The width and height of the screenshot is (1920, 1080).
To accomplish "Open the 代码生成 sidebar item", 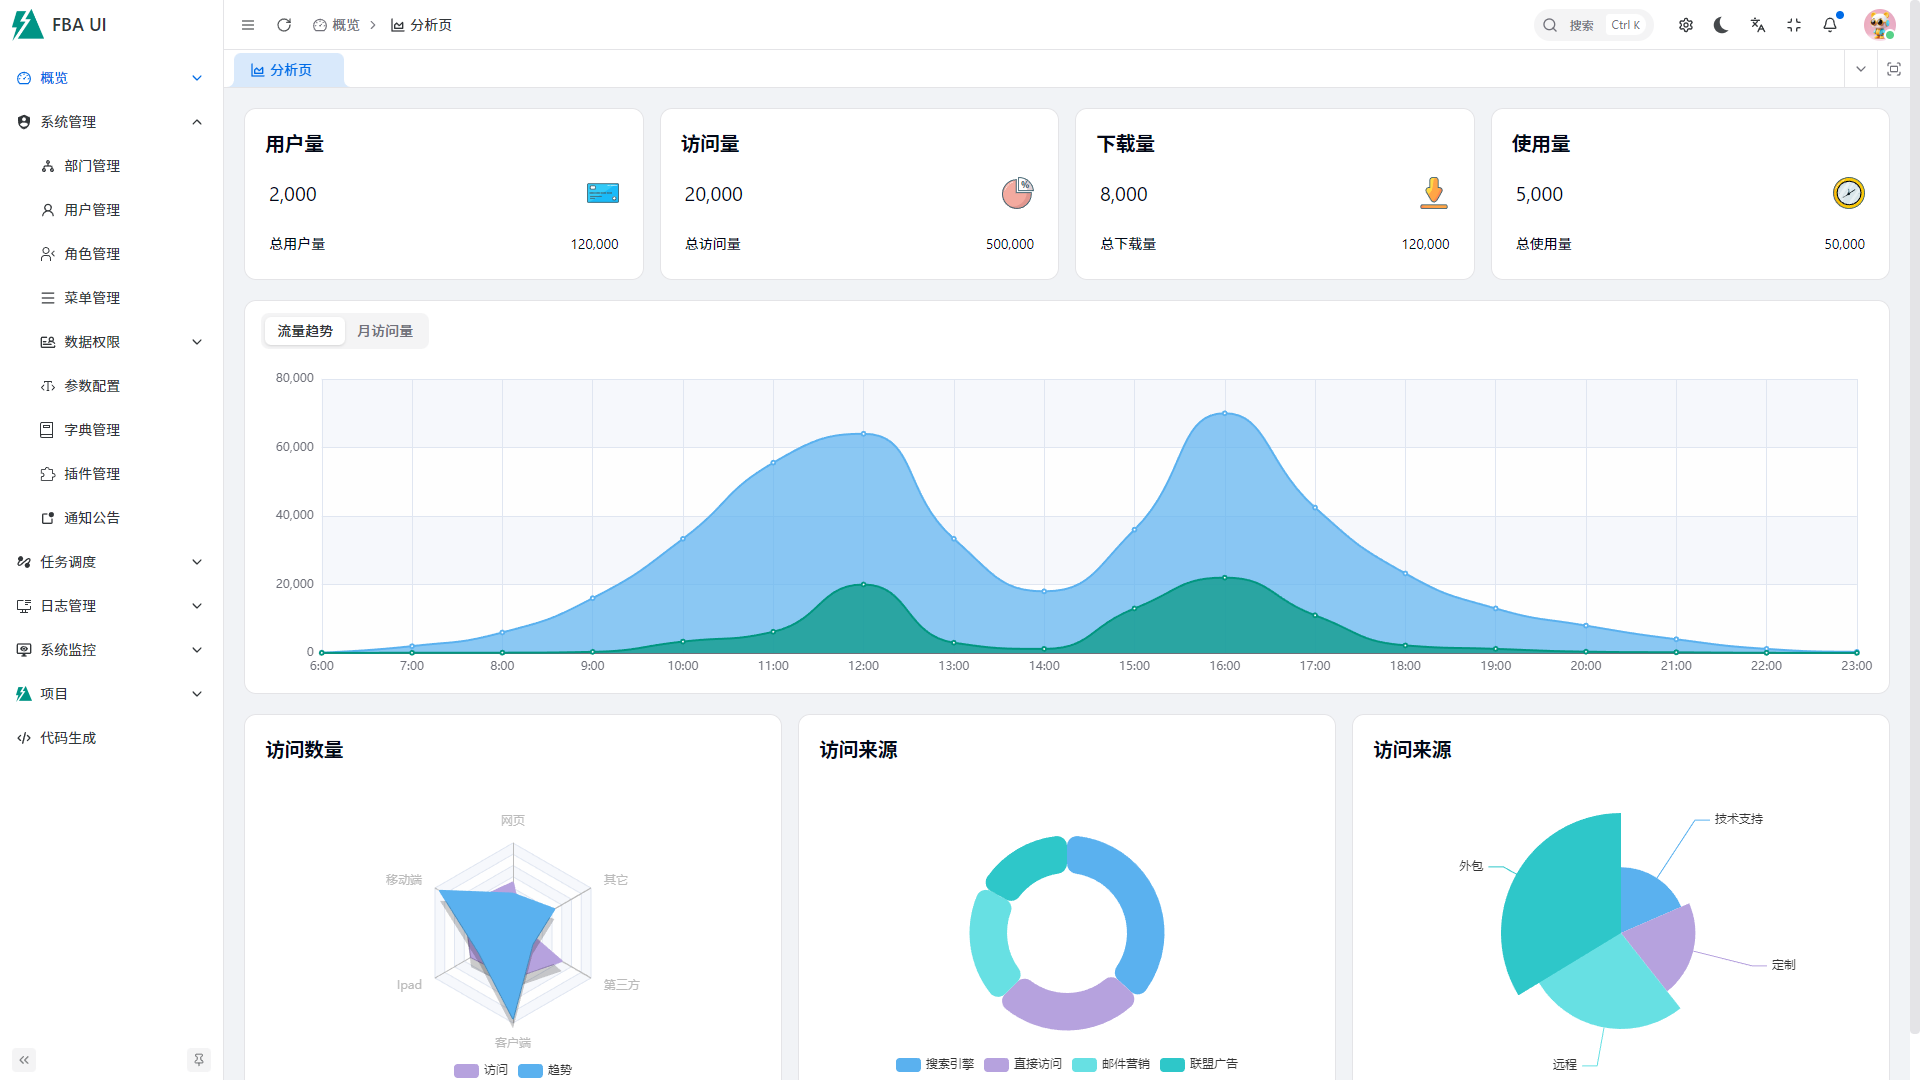I will [x=67, y=738].
